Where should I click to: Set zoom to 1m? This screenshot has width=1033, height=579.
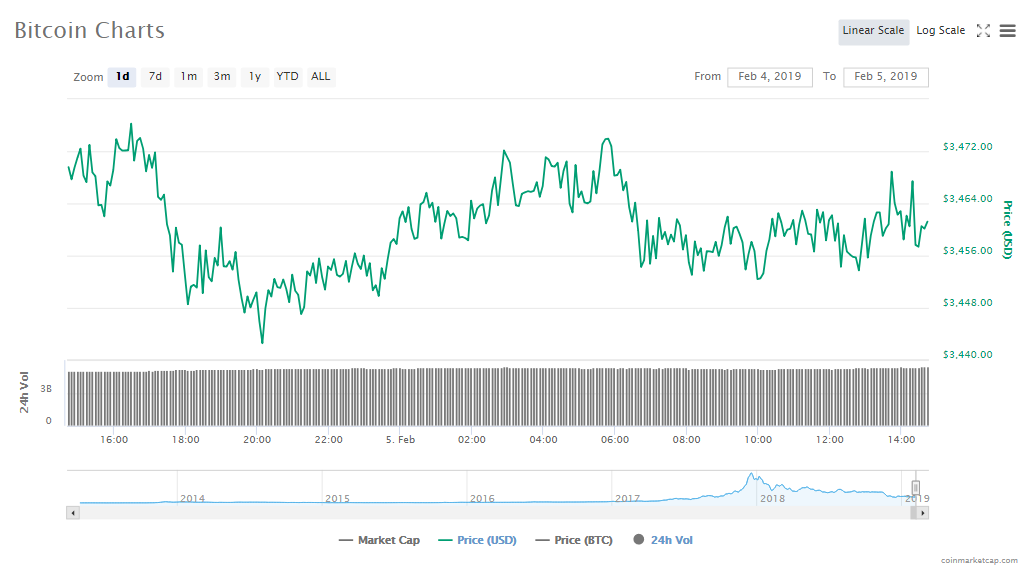(x=188, y=77)
